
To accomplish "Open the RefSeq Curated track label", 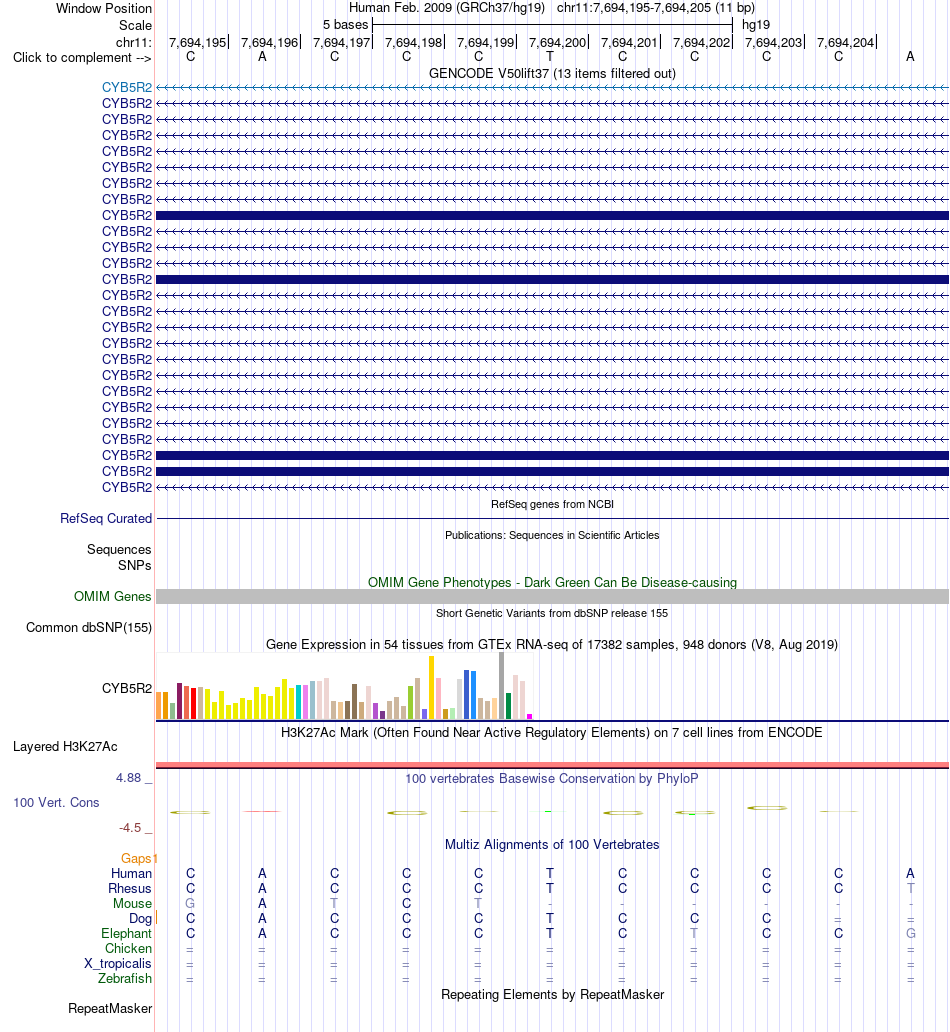I will coord(106,519).
